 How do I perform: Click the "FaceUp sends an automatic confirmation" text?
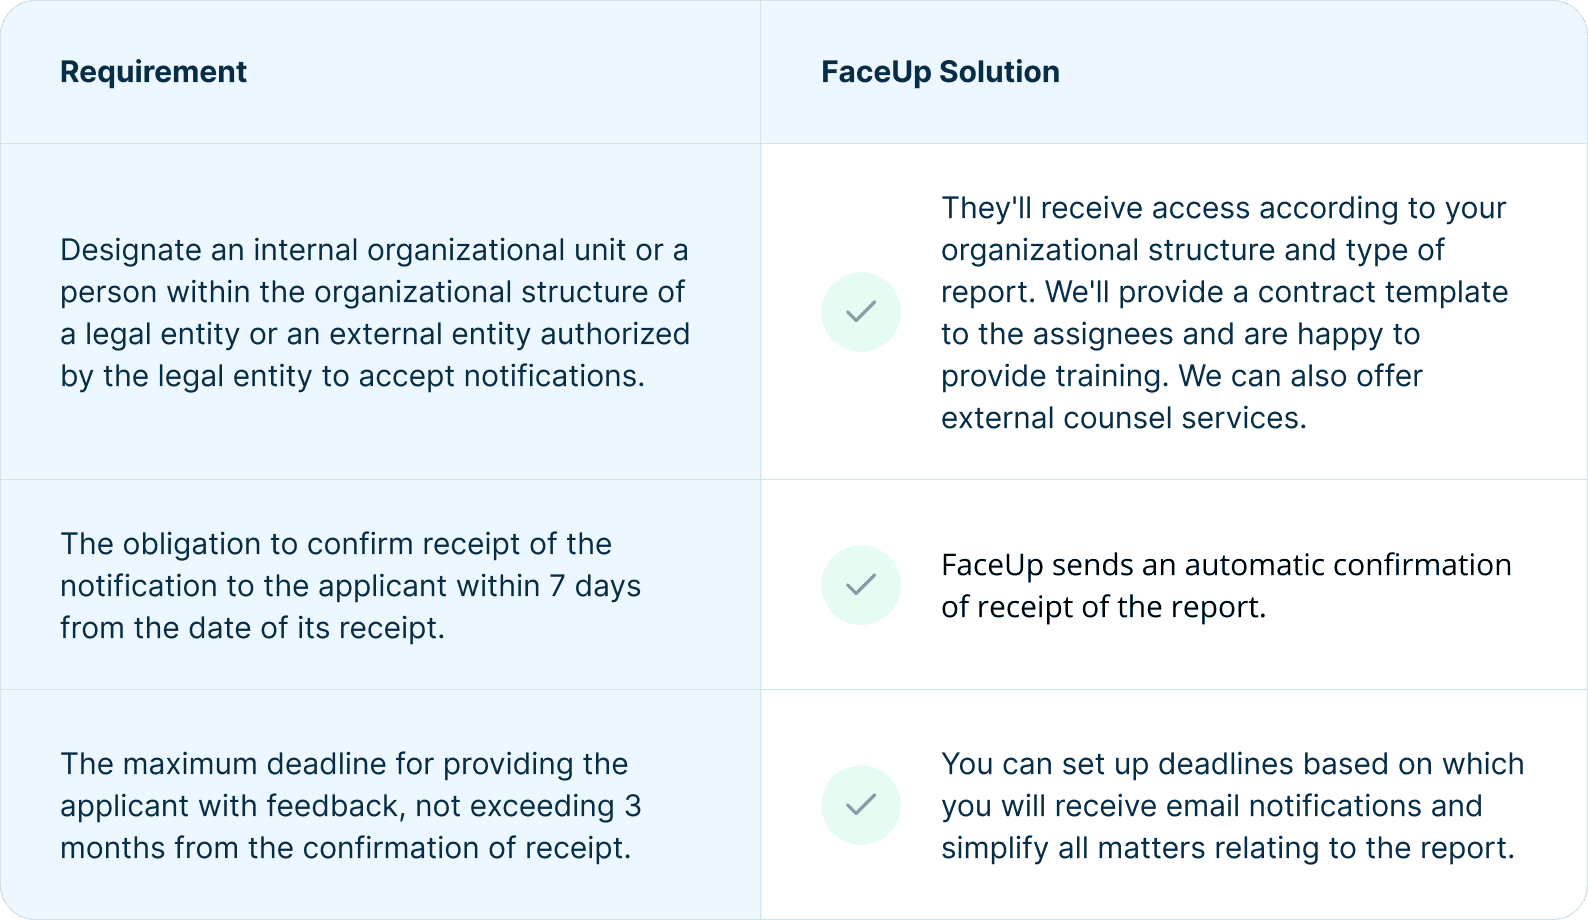click(x=1226, y=565)
